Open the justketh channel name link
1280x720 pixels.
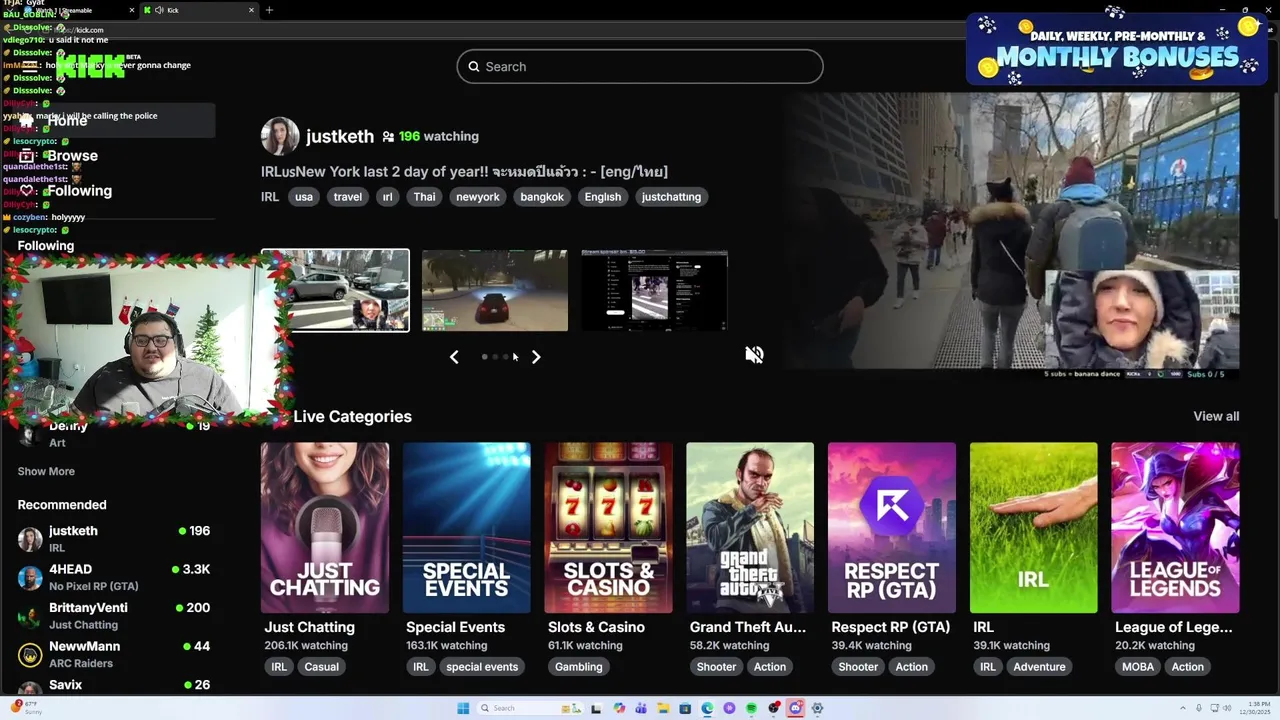(340, 136)
